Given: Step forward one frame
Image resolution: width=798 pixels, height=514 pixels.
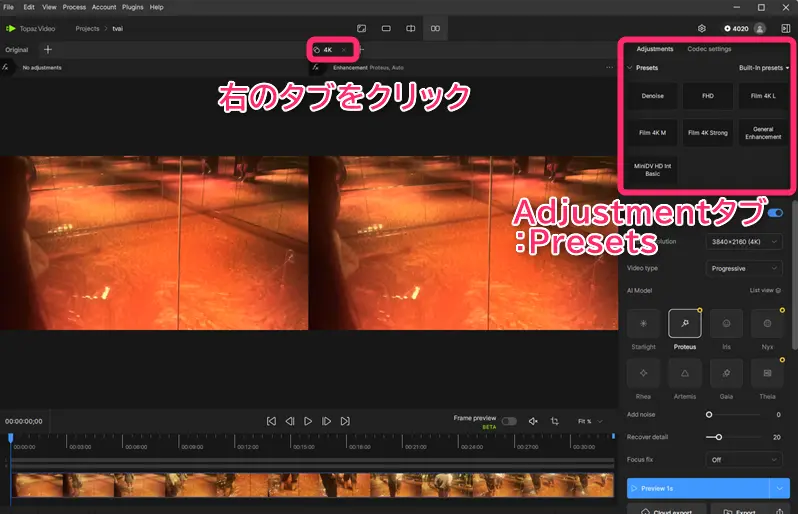Looking at the screenshot, I should point(326,421).
